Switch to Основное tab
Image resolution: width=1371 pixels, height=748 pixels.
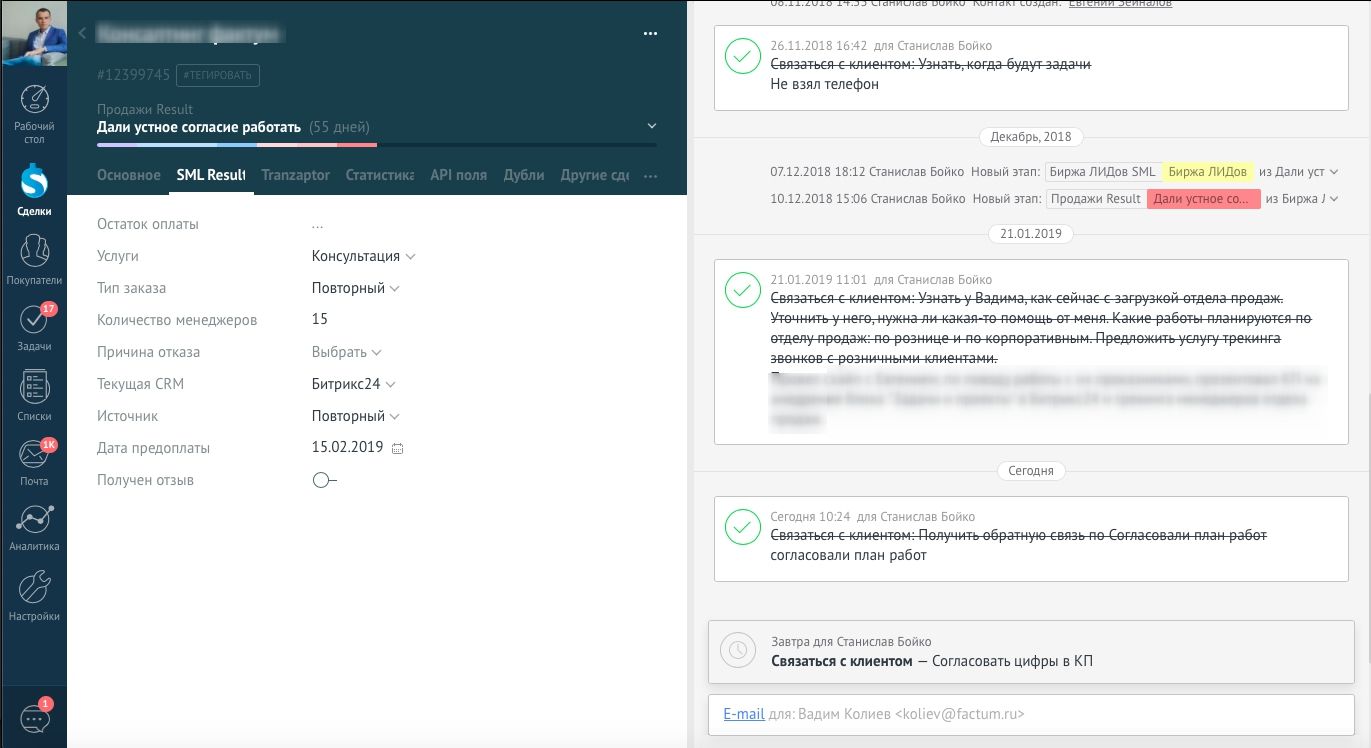129,175
